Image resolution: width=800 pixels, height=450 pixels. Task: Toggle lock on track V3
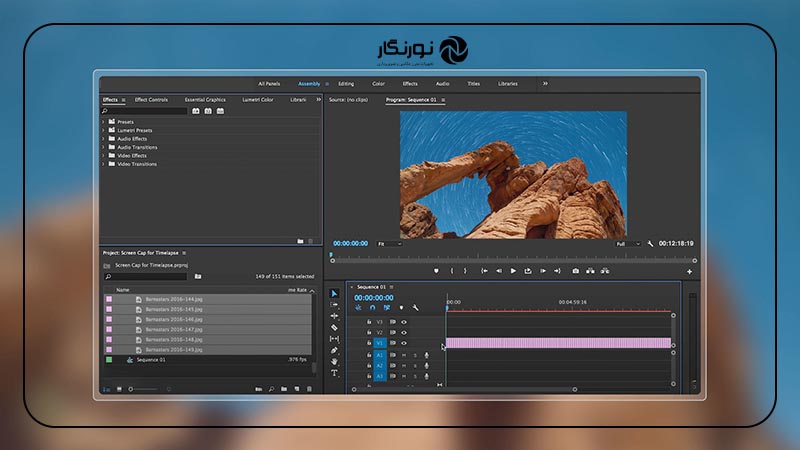click(x=369, y=322)
